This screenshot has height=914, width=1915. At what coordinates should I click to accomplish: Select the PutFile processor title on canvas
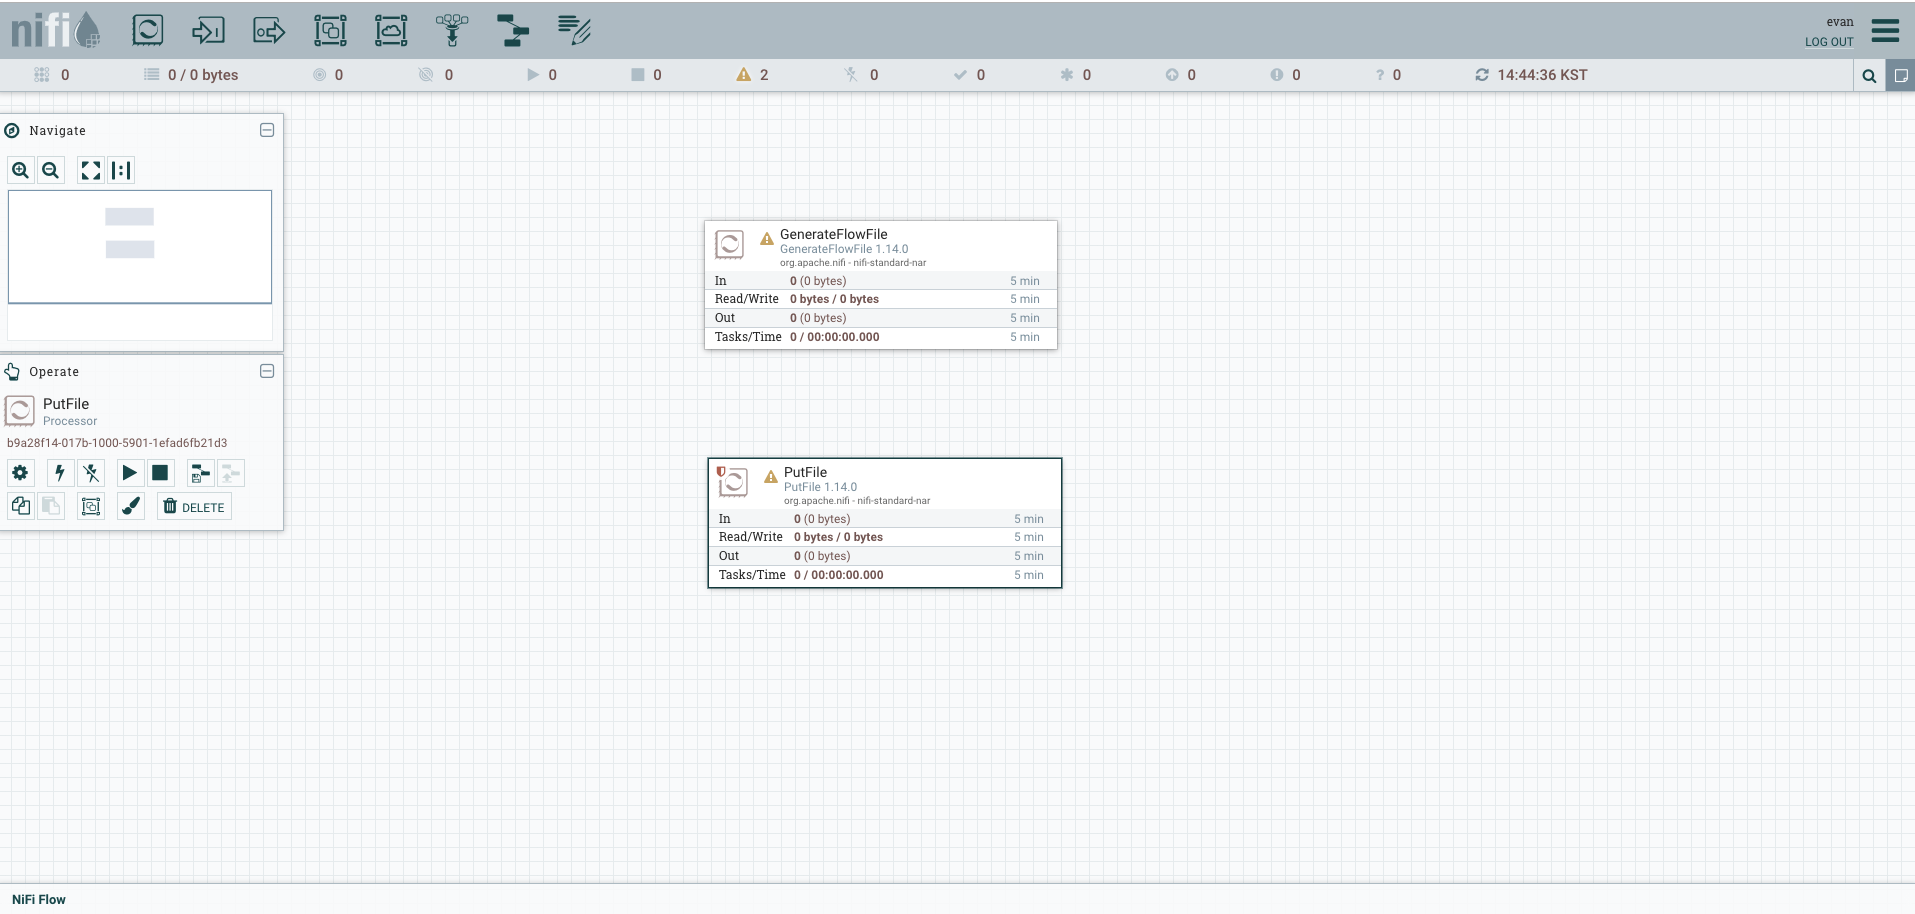(x=805, y=472)
